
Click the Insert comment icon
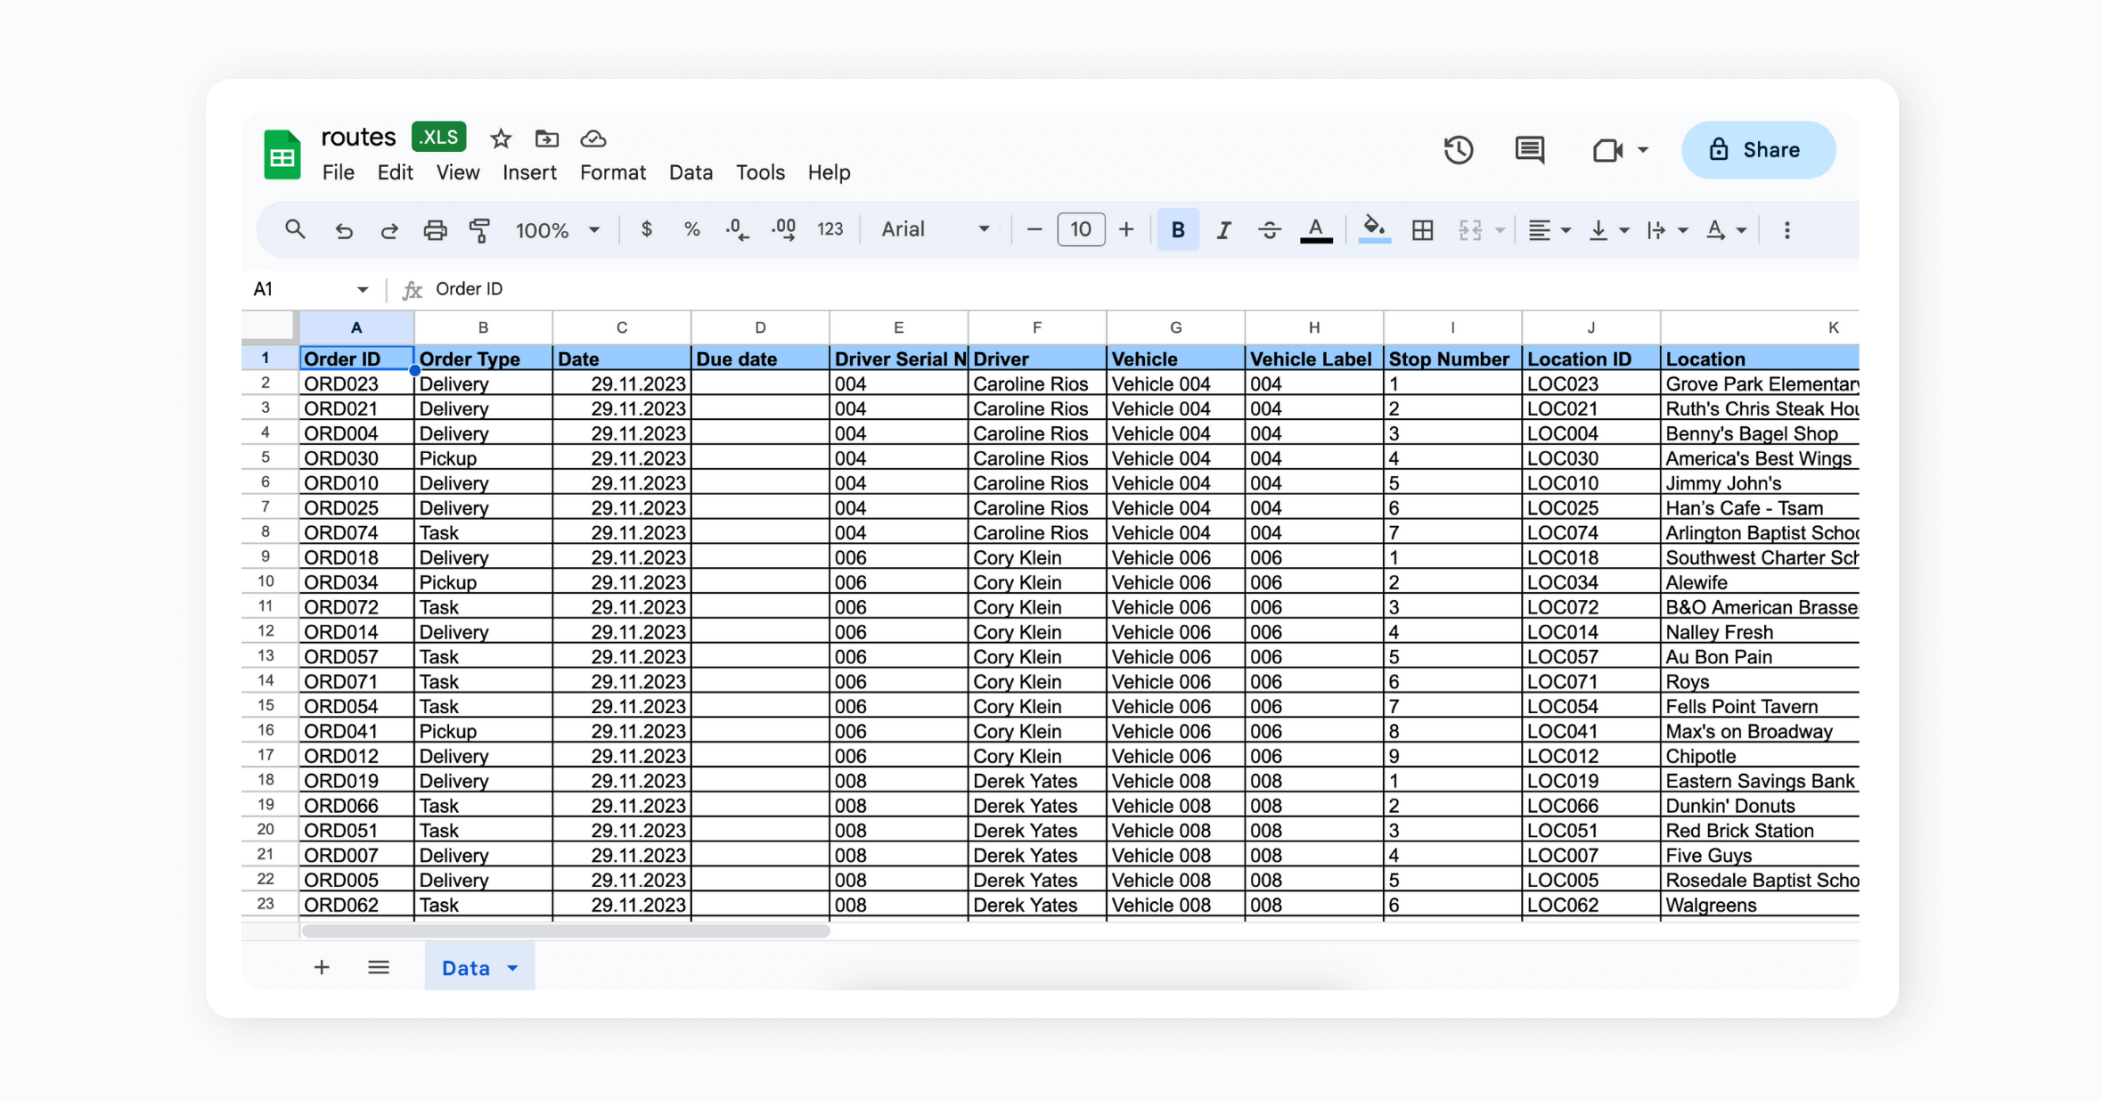pos(1528,150)
